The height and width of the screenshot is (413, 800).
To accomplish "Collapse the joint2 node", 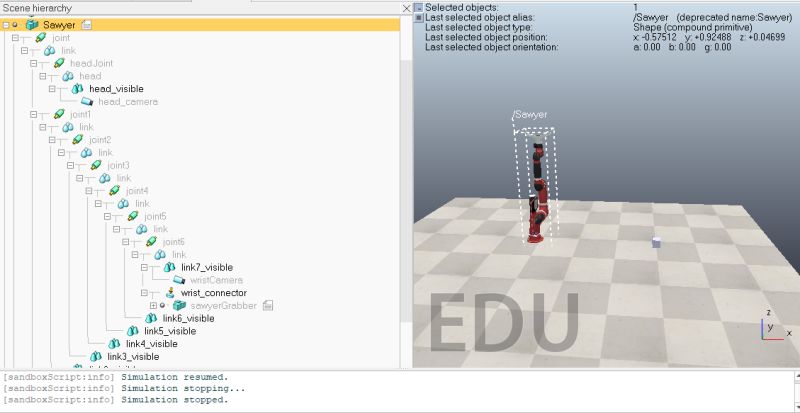I will click(52, 139).
